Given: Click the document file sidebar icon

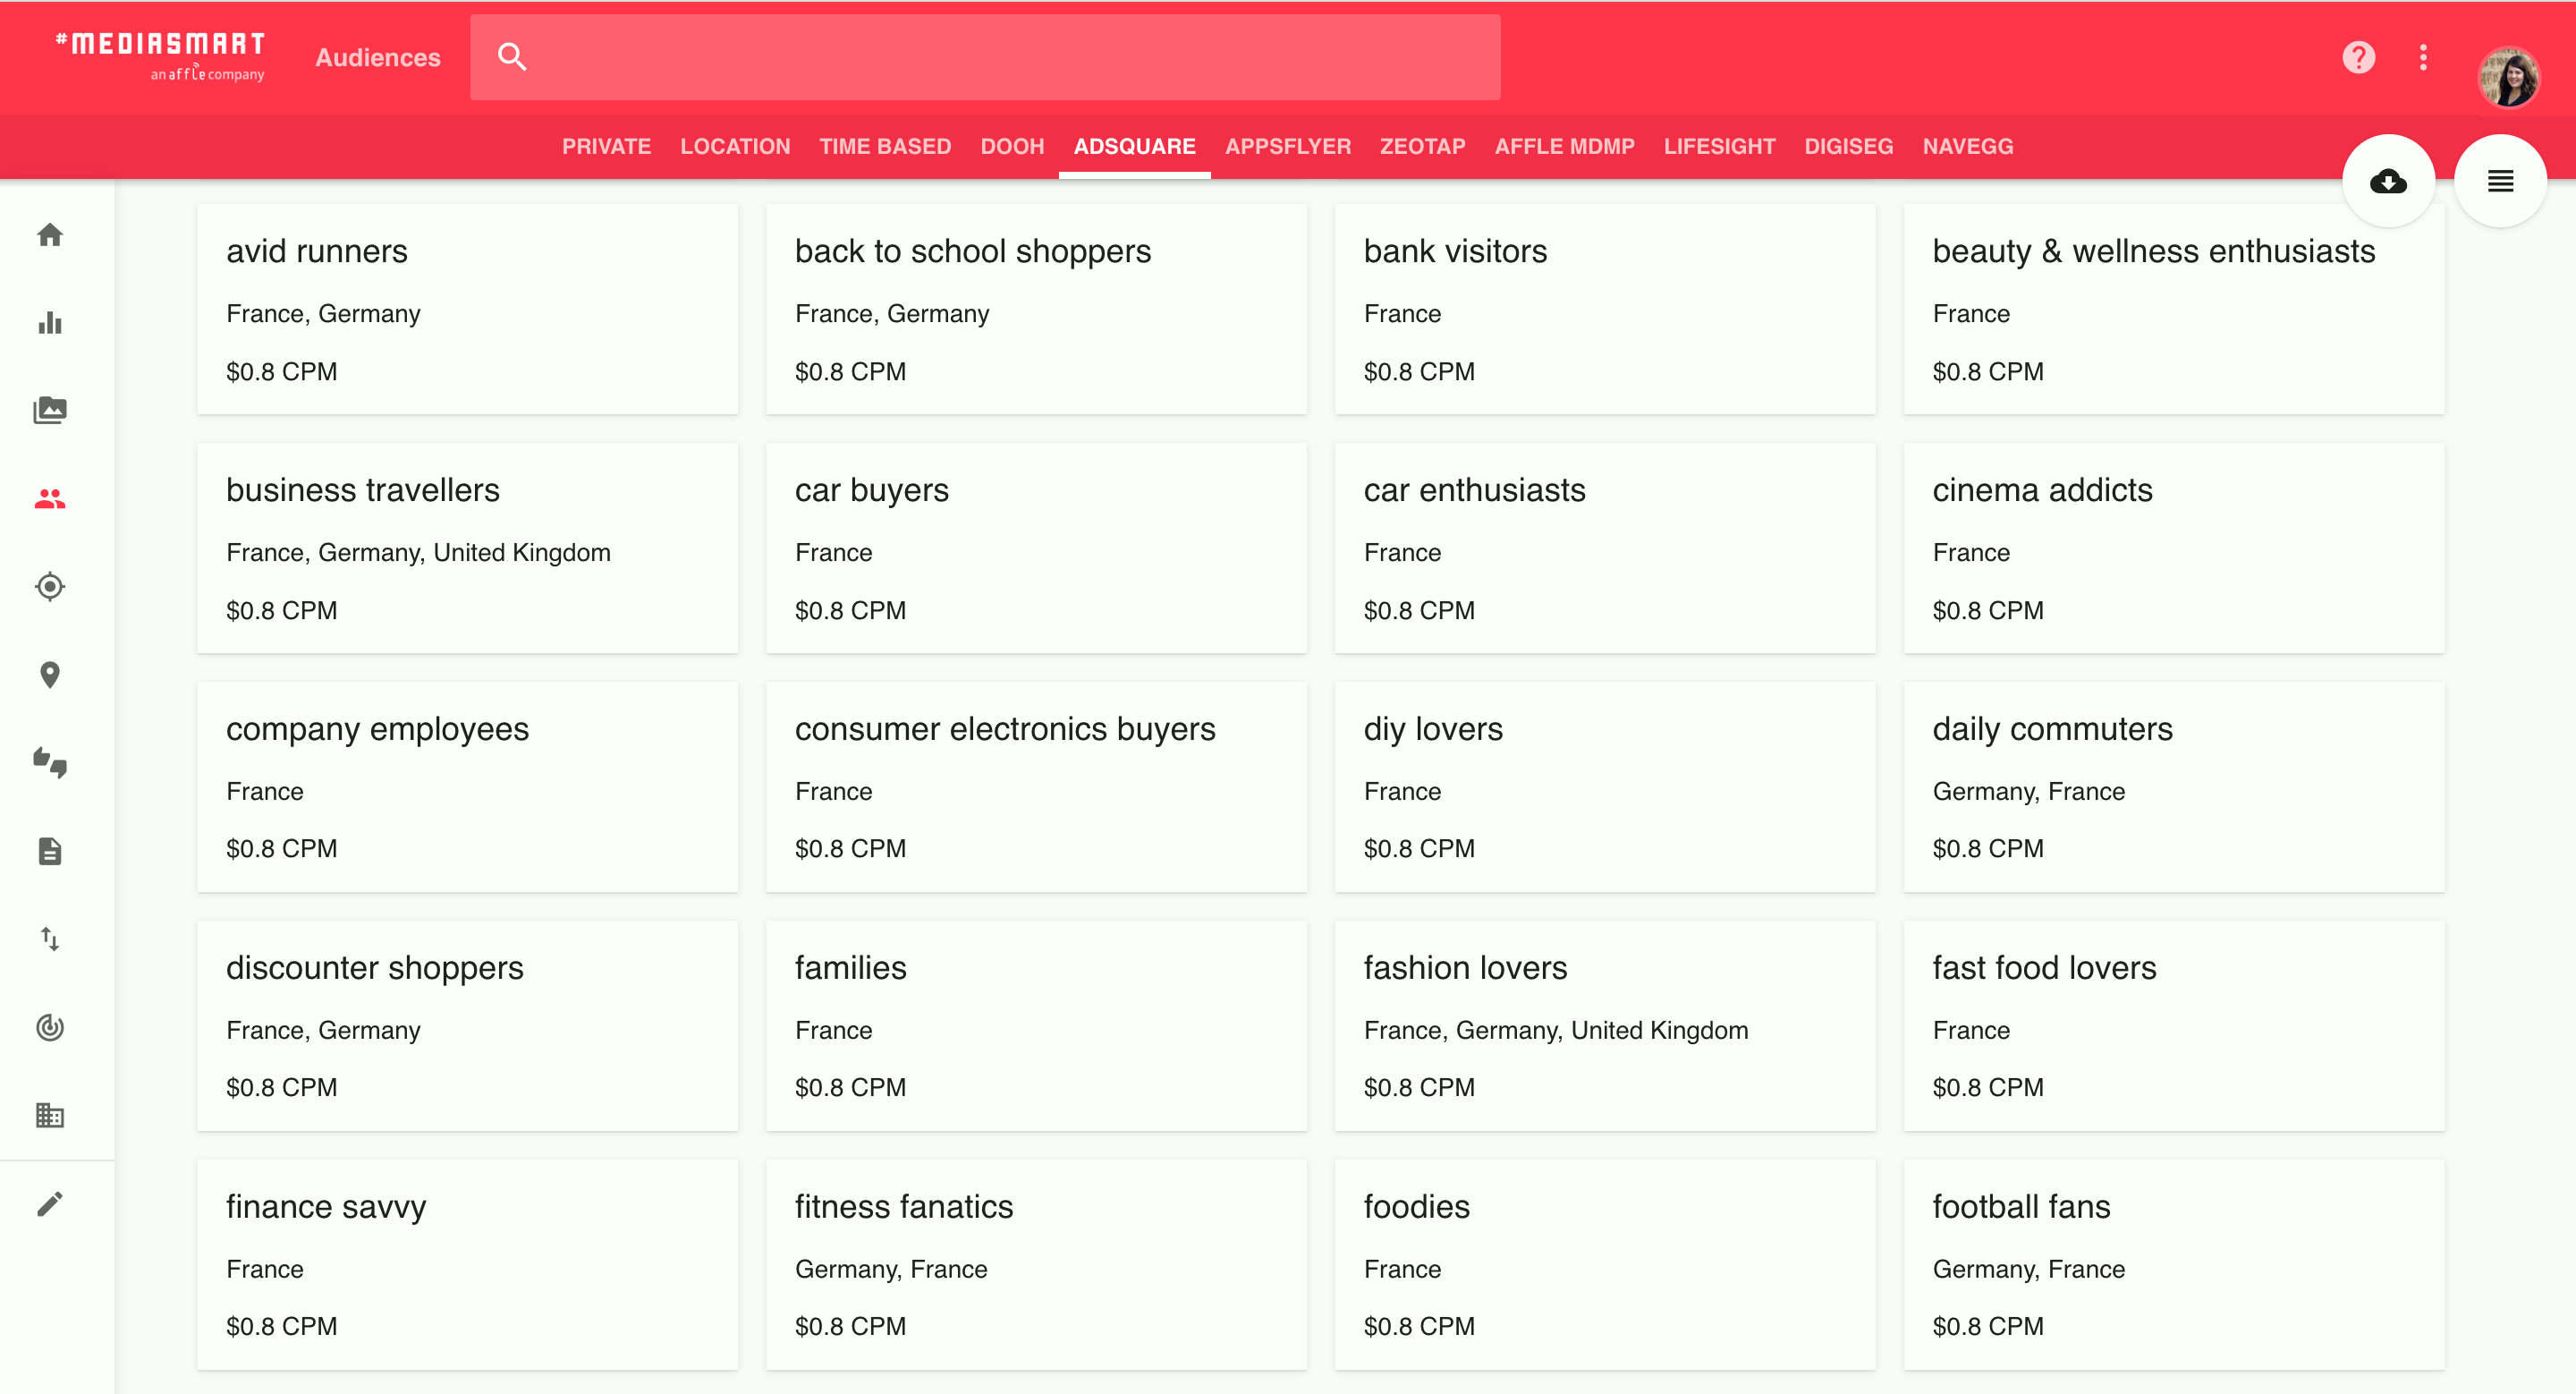Looking at the screenshot, I should [x=50, y=851].
